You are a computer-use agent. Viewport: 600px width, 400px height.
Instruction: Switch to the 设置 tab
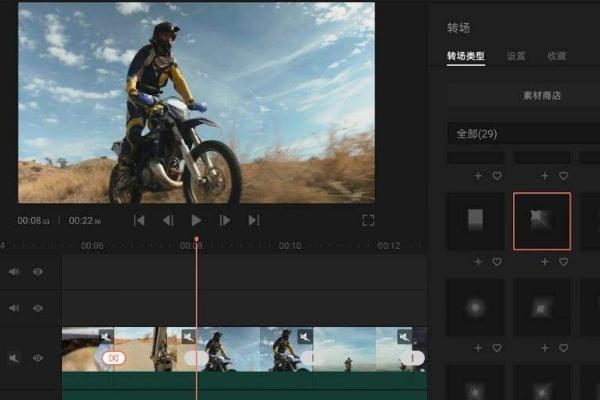coord(516,56)
